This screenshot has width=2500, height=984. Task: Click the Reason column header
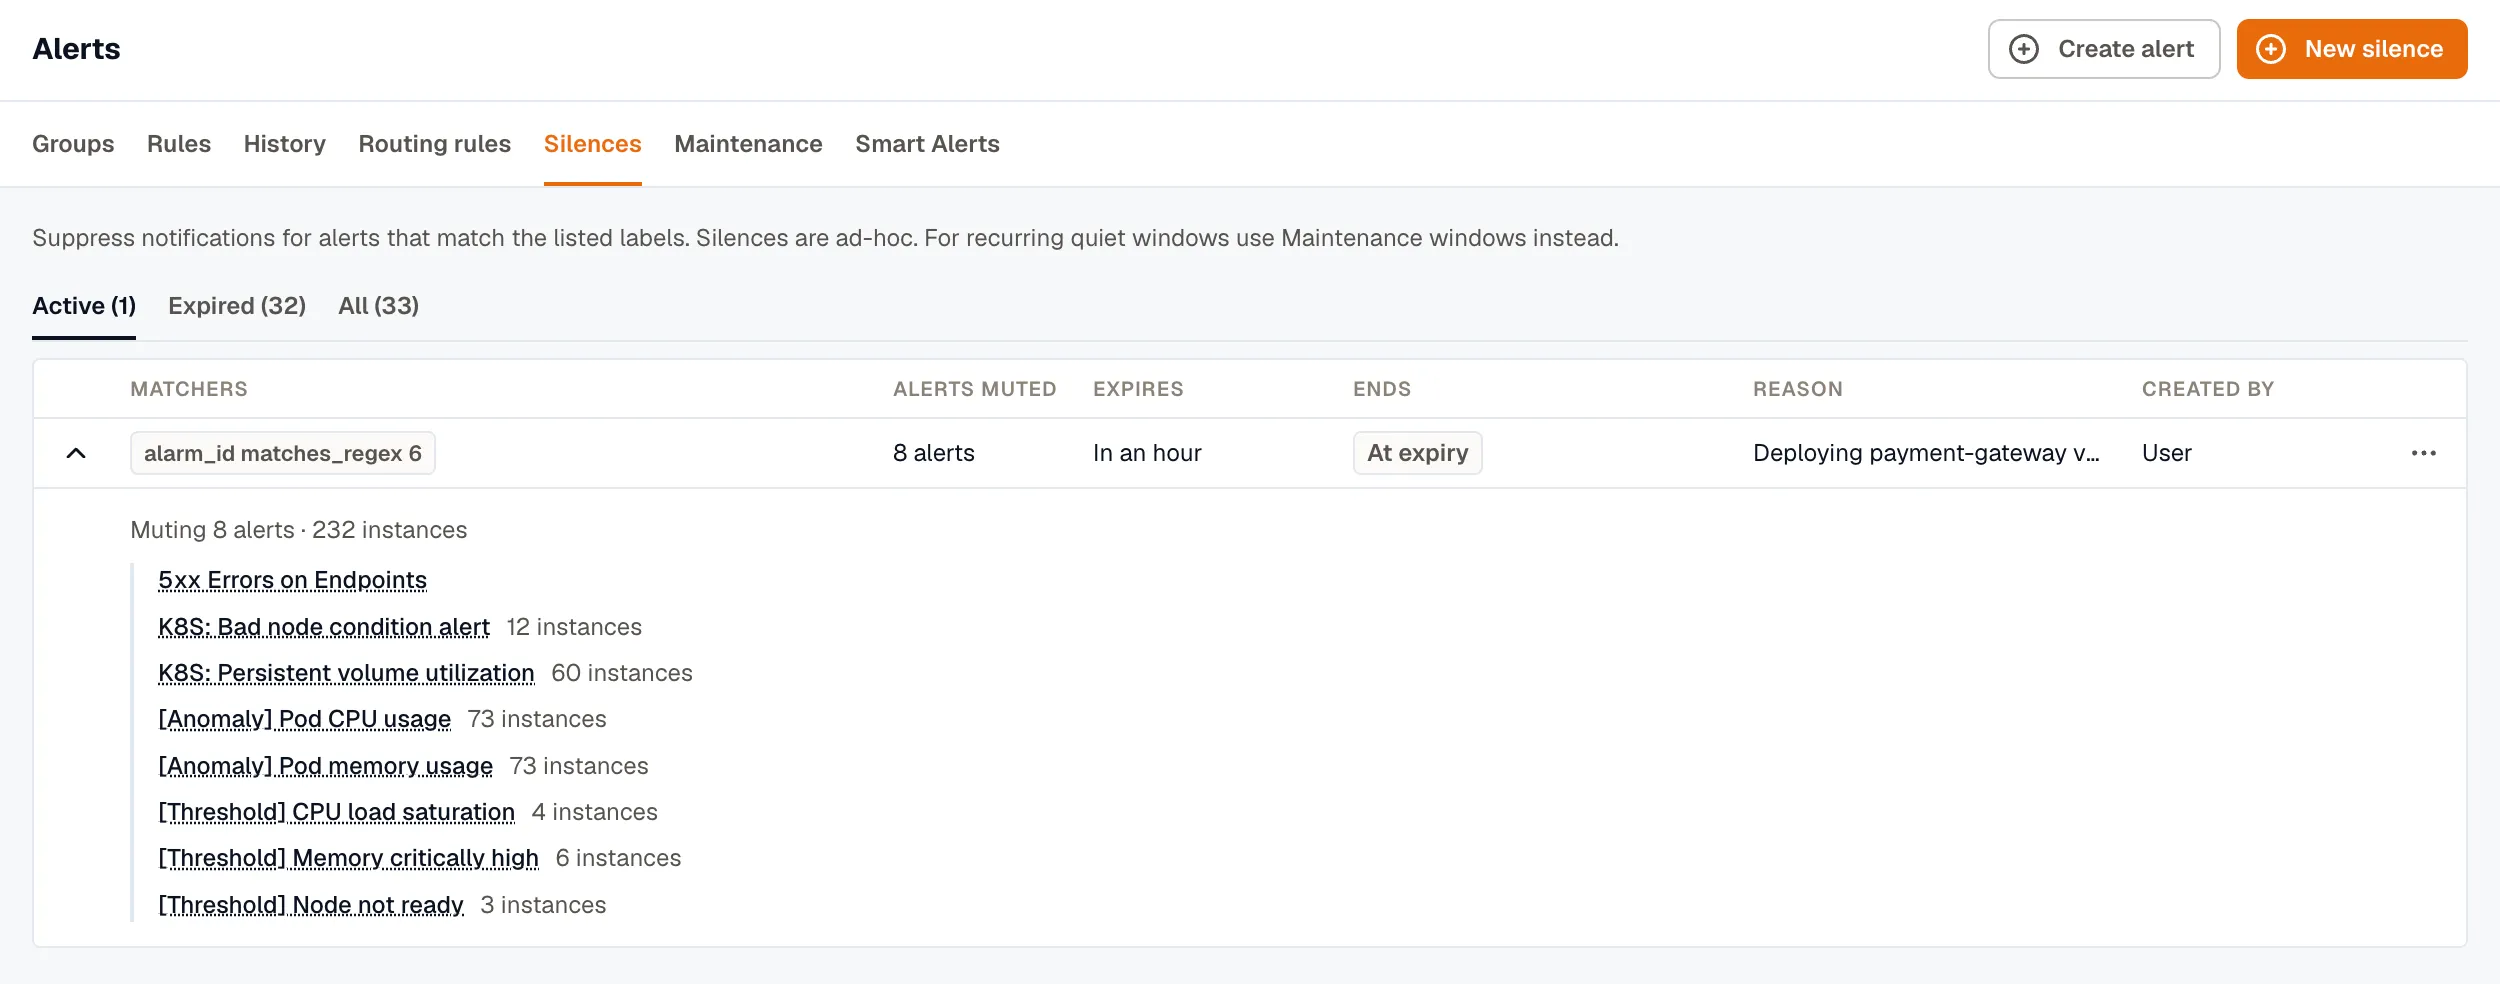[1798, 389]
